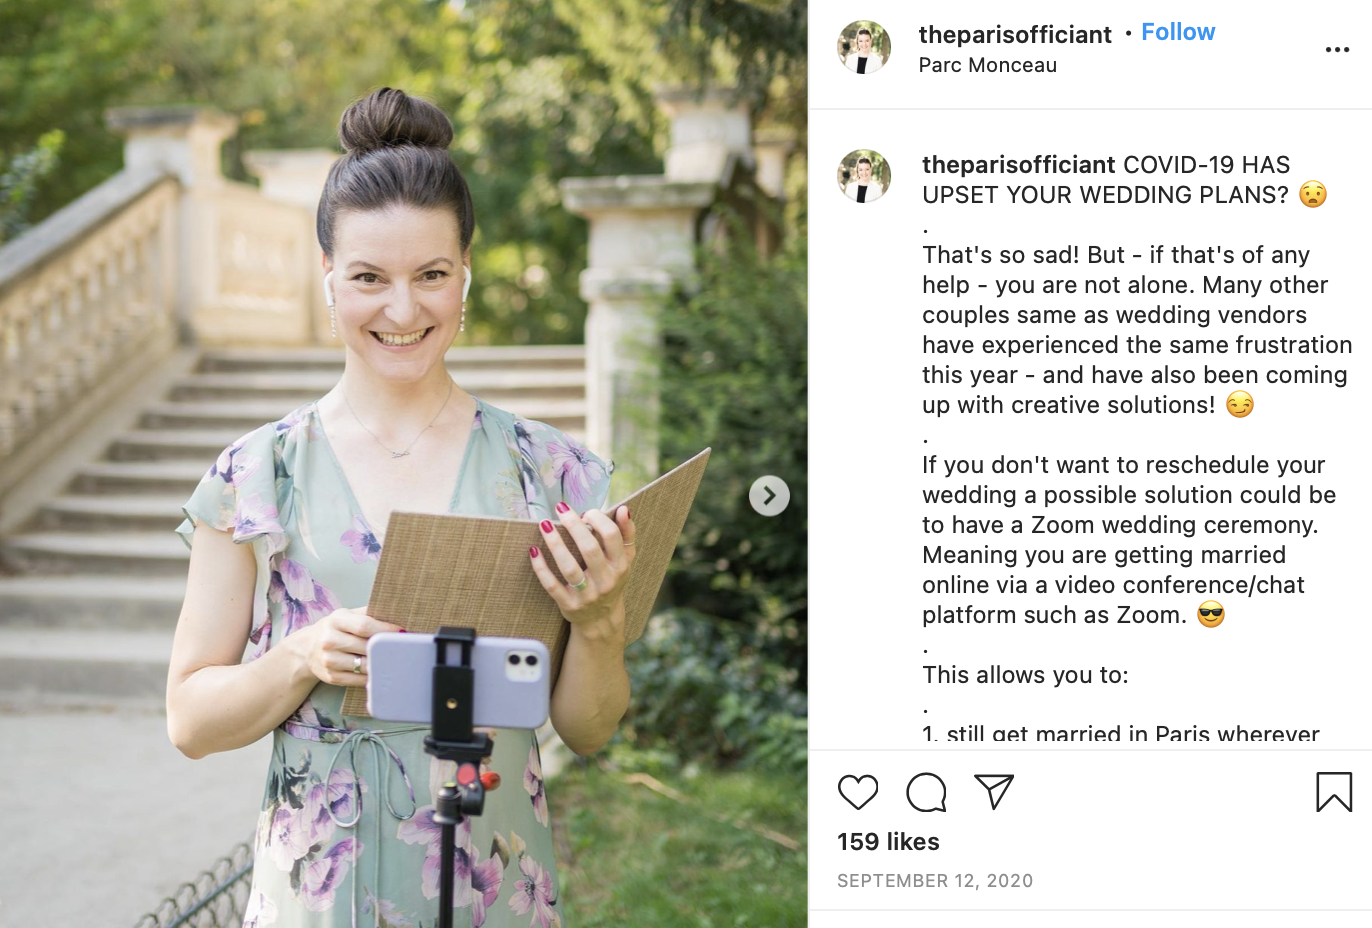Open theparisofficiant username in post header
The height and width of the screenshot is (928, 1372).
tap(1015, 34)
